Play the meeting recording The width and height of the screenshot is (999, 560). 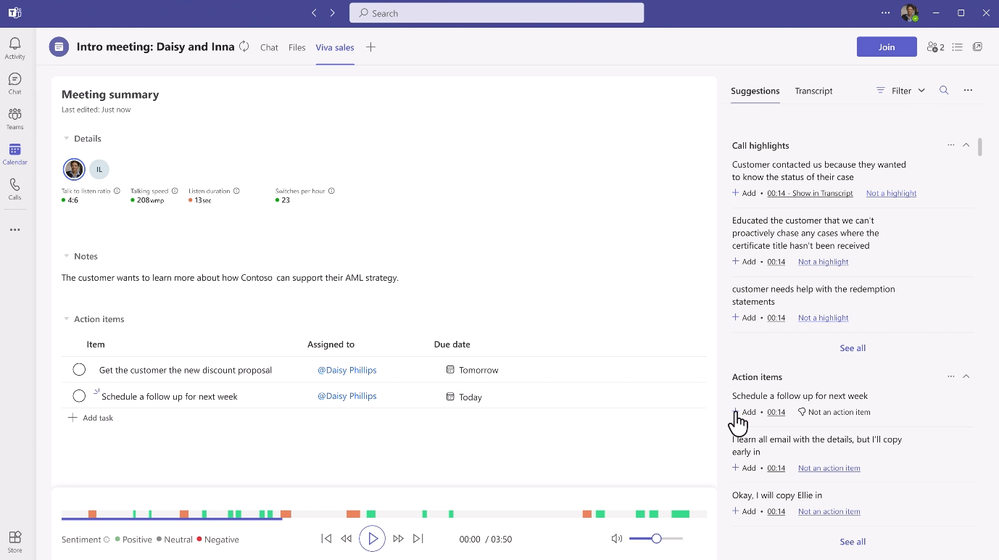[372, 538]
